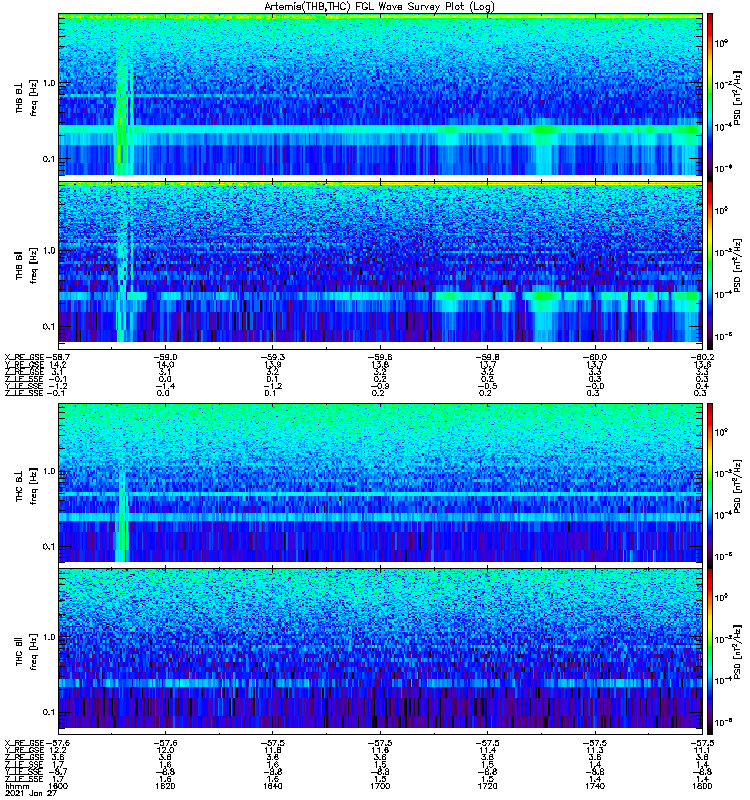Viewport: 750px width, 800px height.
Task: Click the '10⁻⁴' color bar tick of THB B⊥
Action: pos(722,127)
